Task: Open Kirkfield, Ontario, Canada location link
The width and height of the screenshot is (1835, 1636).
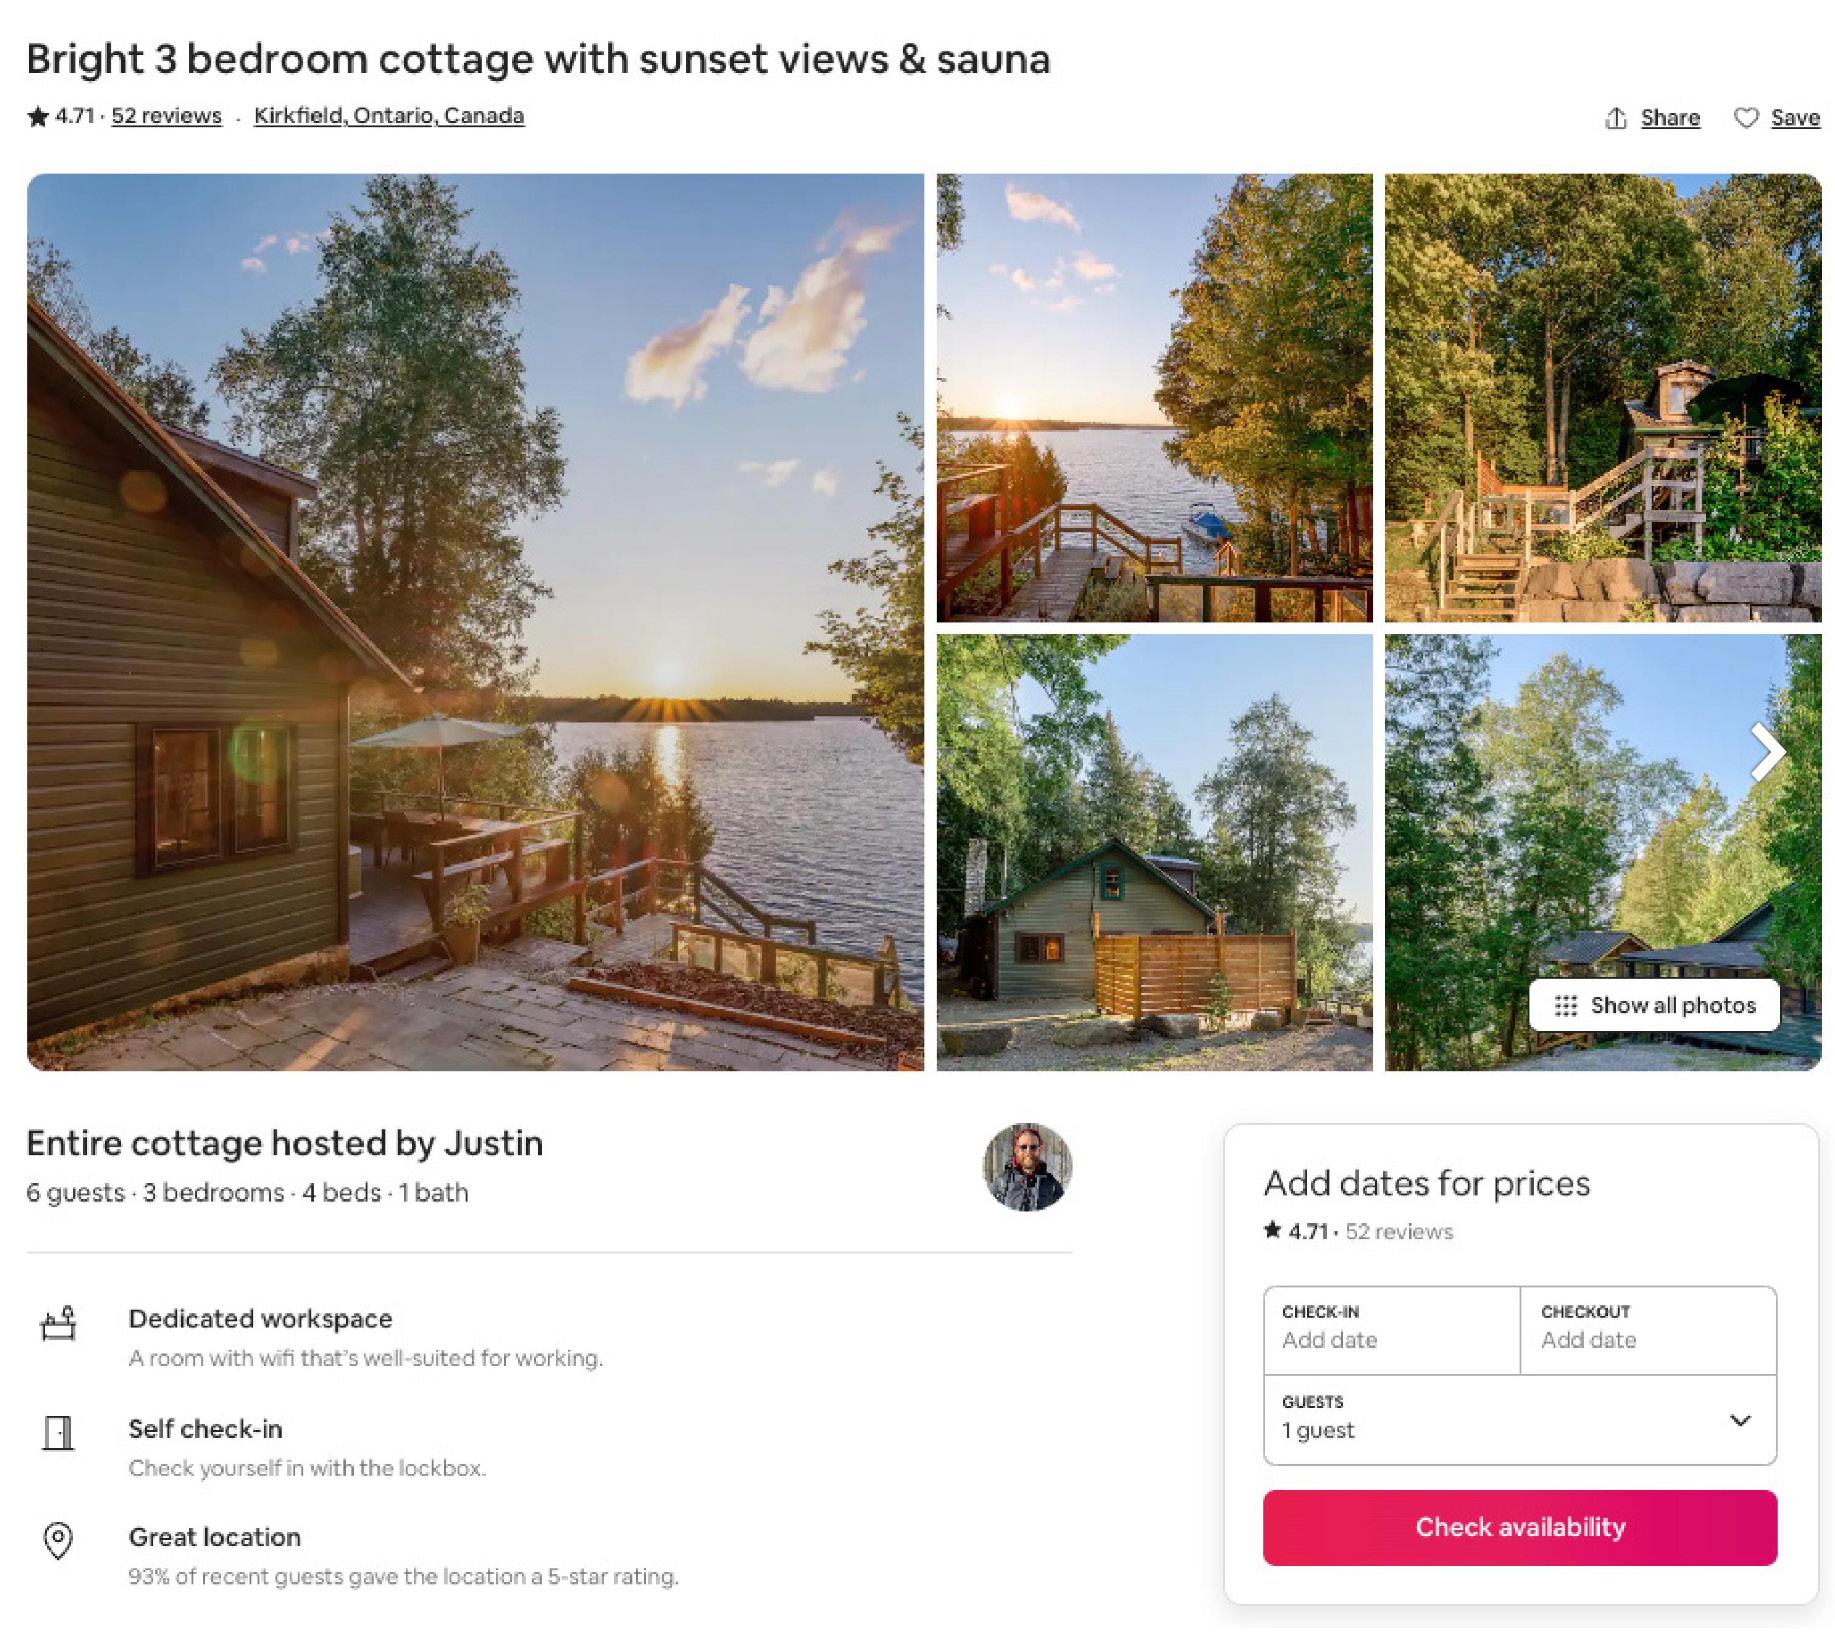Action: coord(389,116)
